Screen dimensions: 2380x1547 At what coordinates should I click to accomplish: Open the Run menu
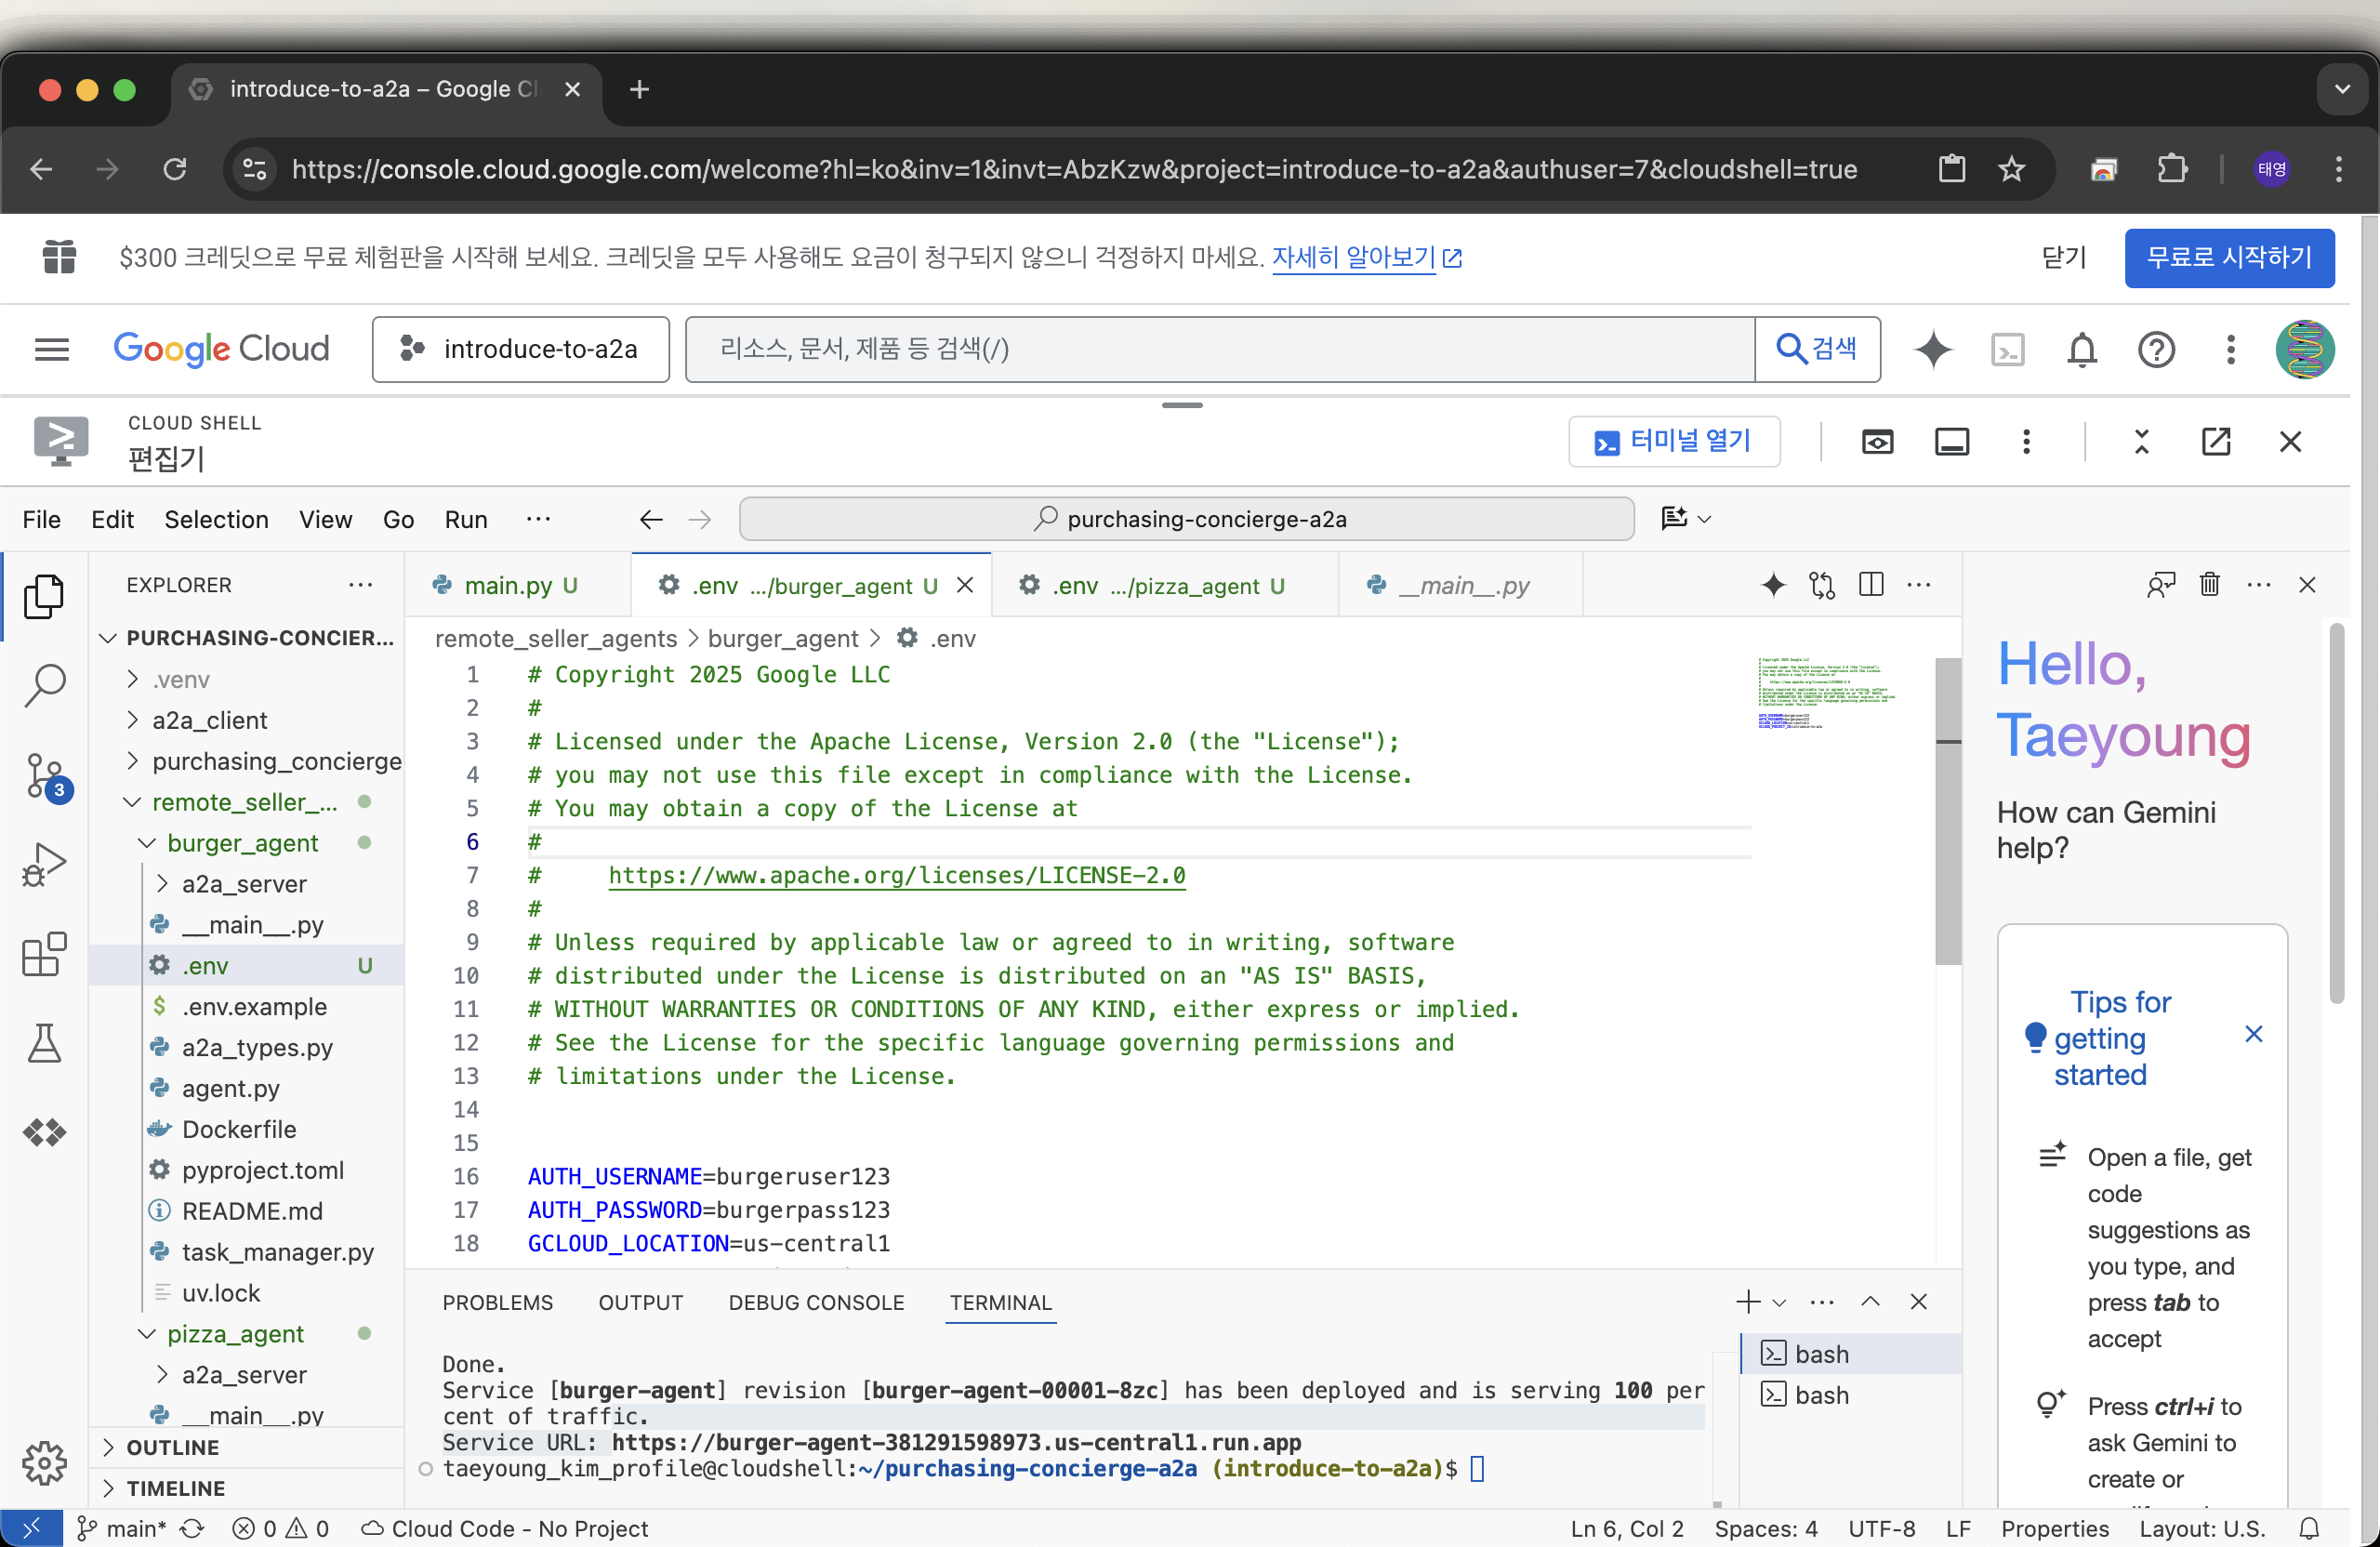(x=466, y=519)
